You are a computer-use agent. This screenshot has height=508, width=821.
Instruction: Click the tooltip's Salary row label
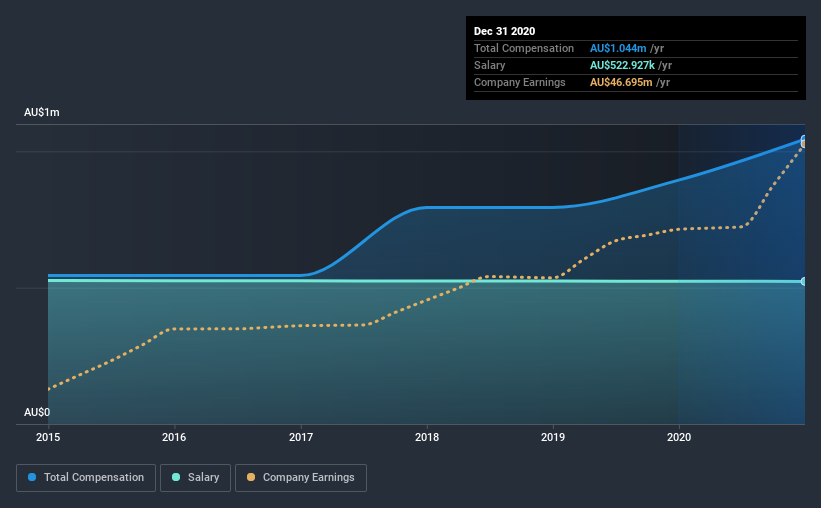pos(490,65)
